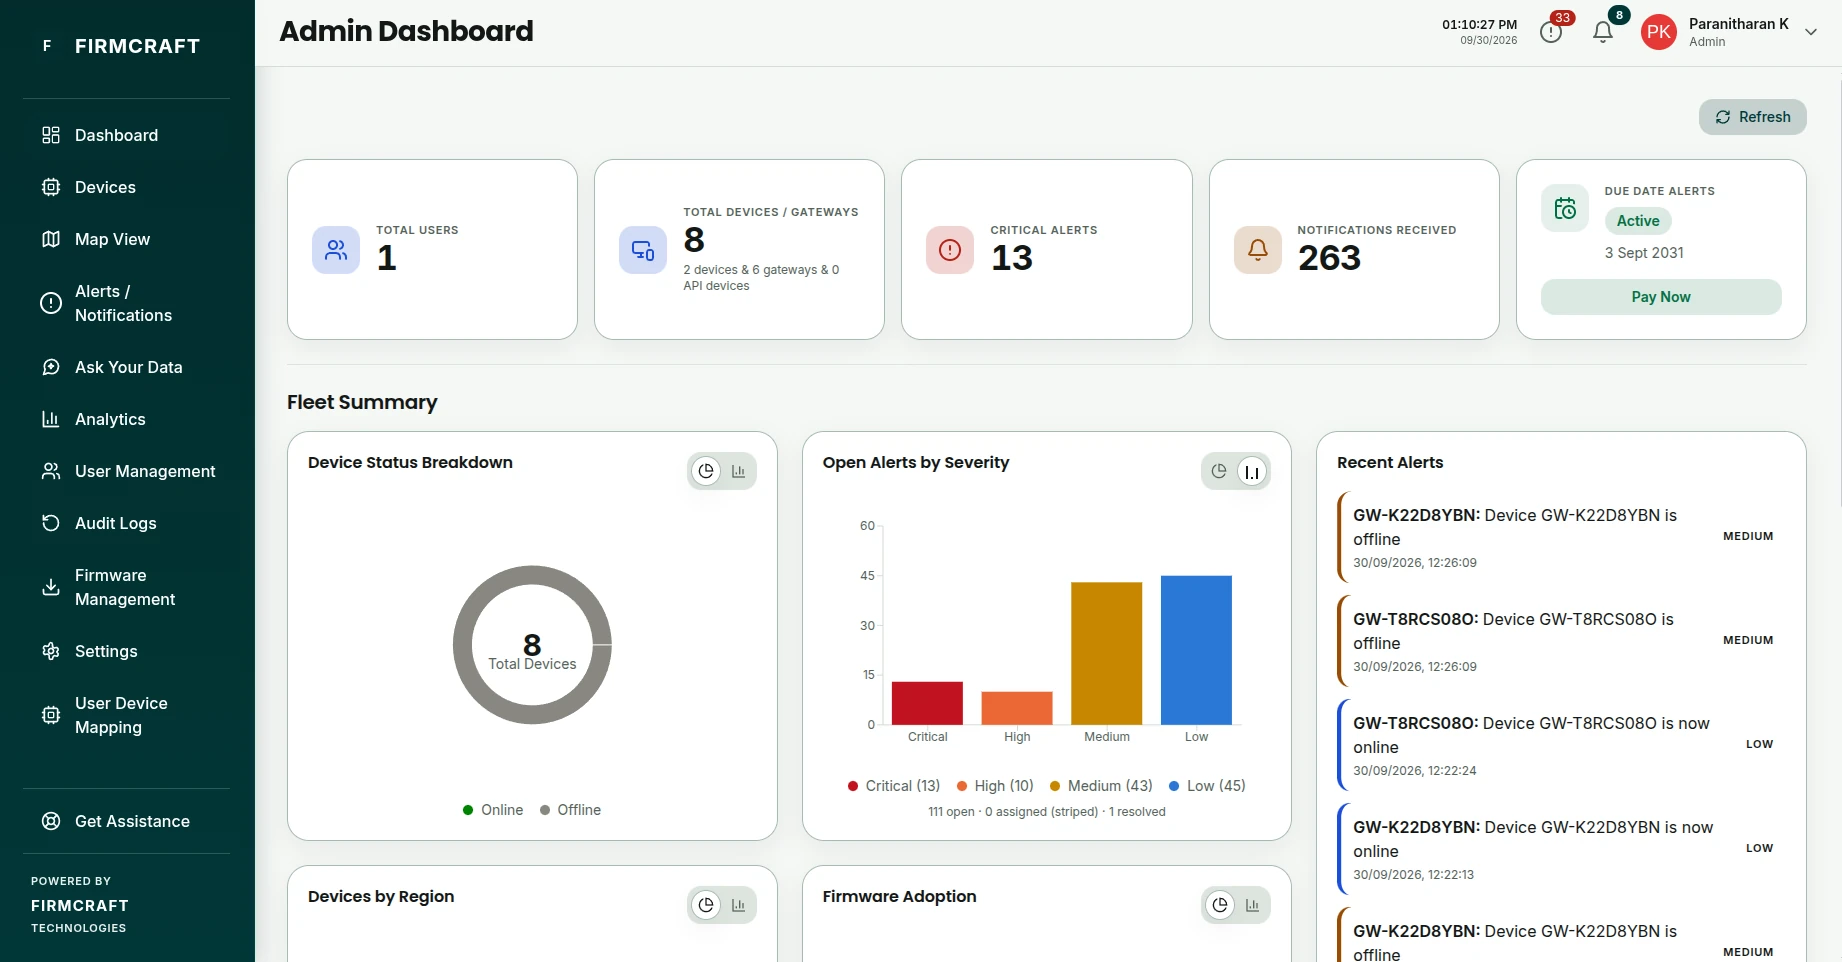The width and height of the screenshot is (1842, 962).
Task: Expand the Paranitharan K profile dropdown
Action: pos(1811,32)
